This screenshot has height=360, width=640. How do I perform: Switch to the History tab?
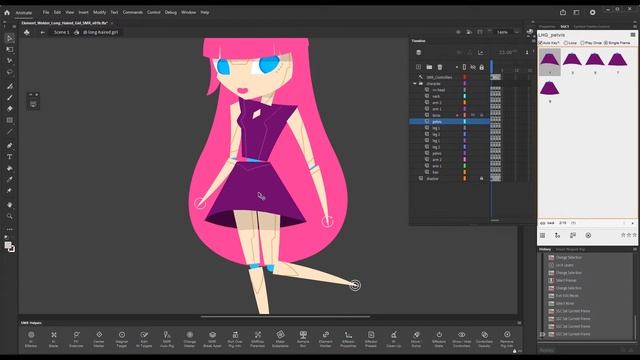pos(545,249)
